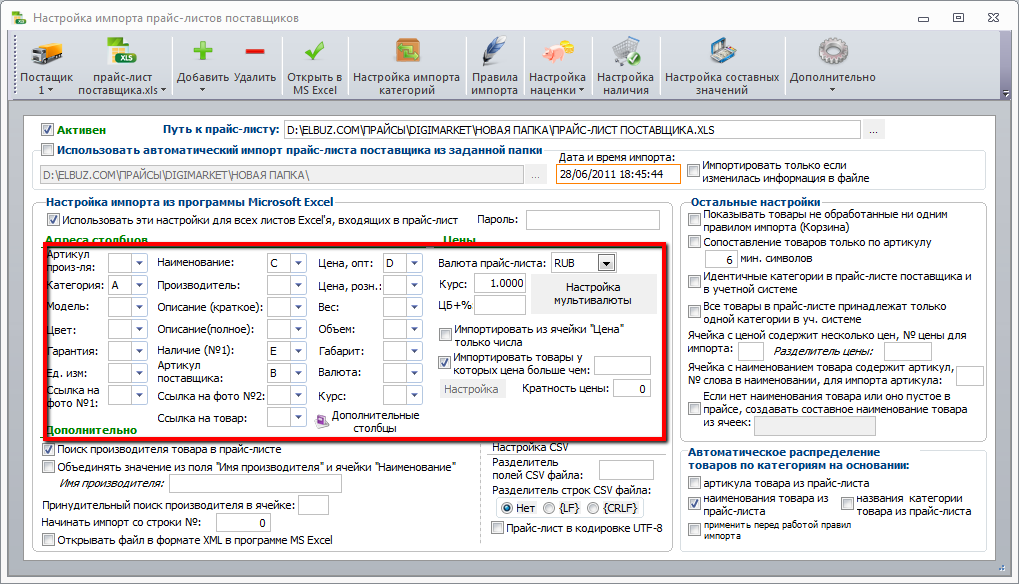Click the Разделитель полей CSV файла field

coord(626,470)
